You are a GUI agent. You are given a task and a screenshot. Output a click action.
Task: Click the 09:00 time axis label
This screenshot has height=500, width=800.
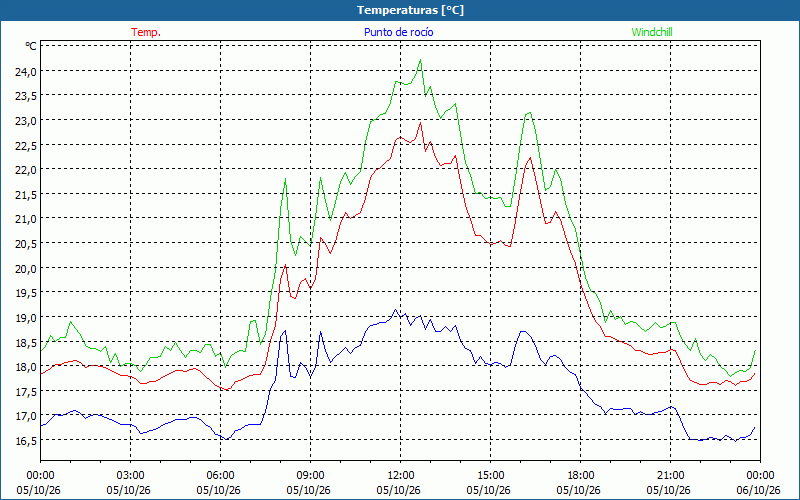tap(310, 477)
